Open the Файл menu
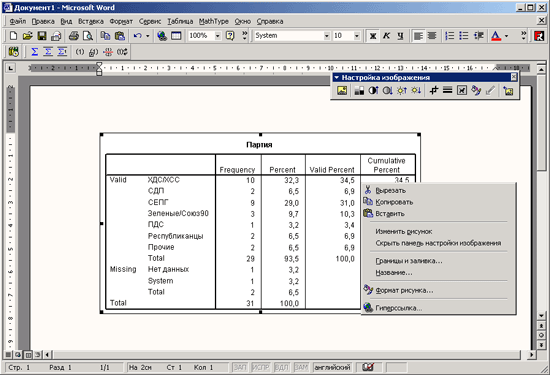 point(18,21)
